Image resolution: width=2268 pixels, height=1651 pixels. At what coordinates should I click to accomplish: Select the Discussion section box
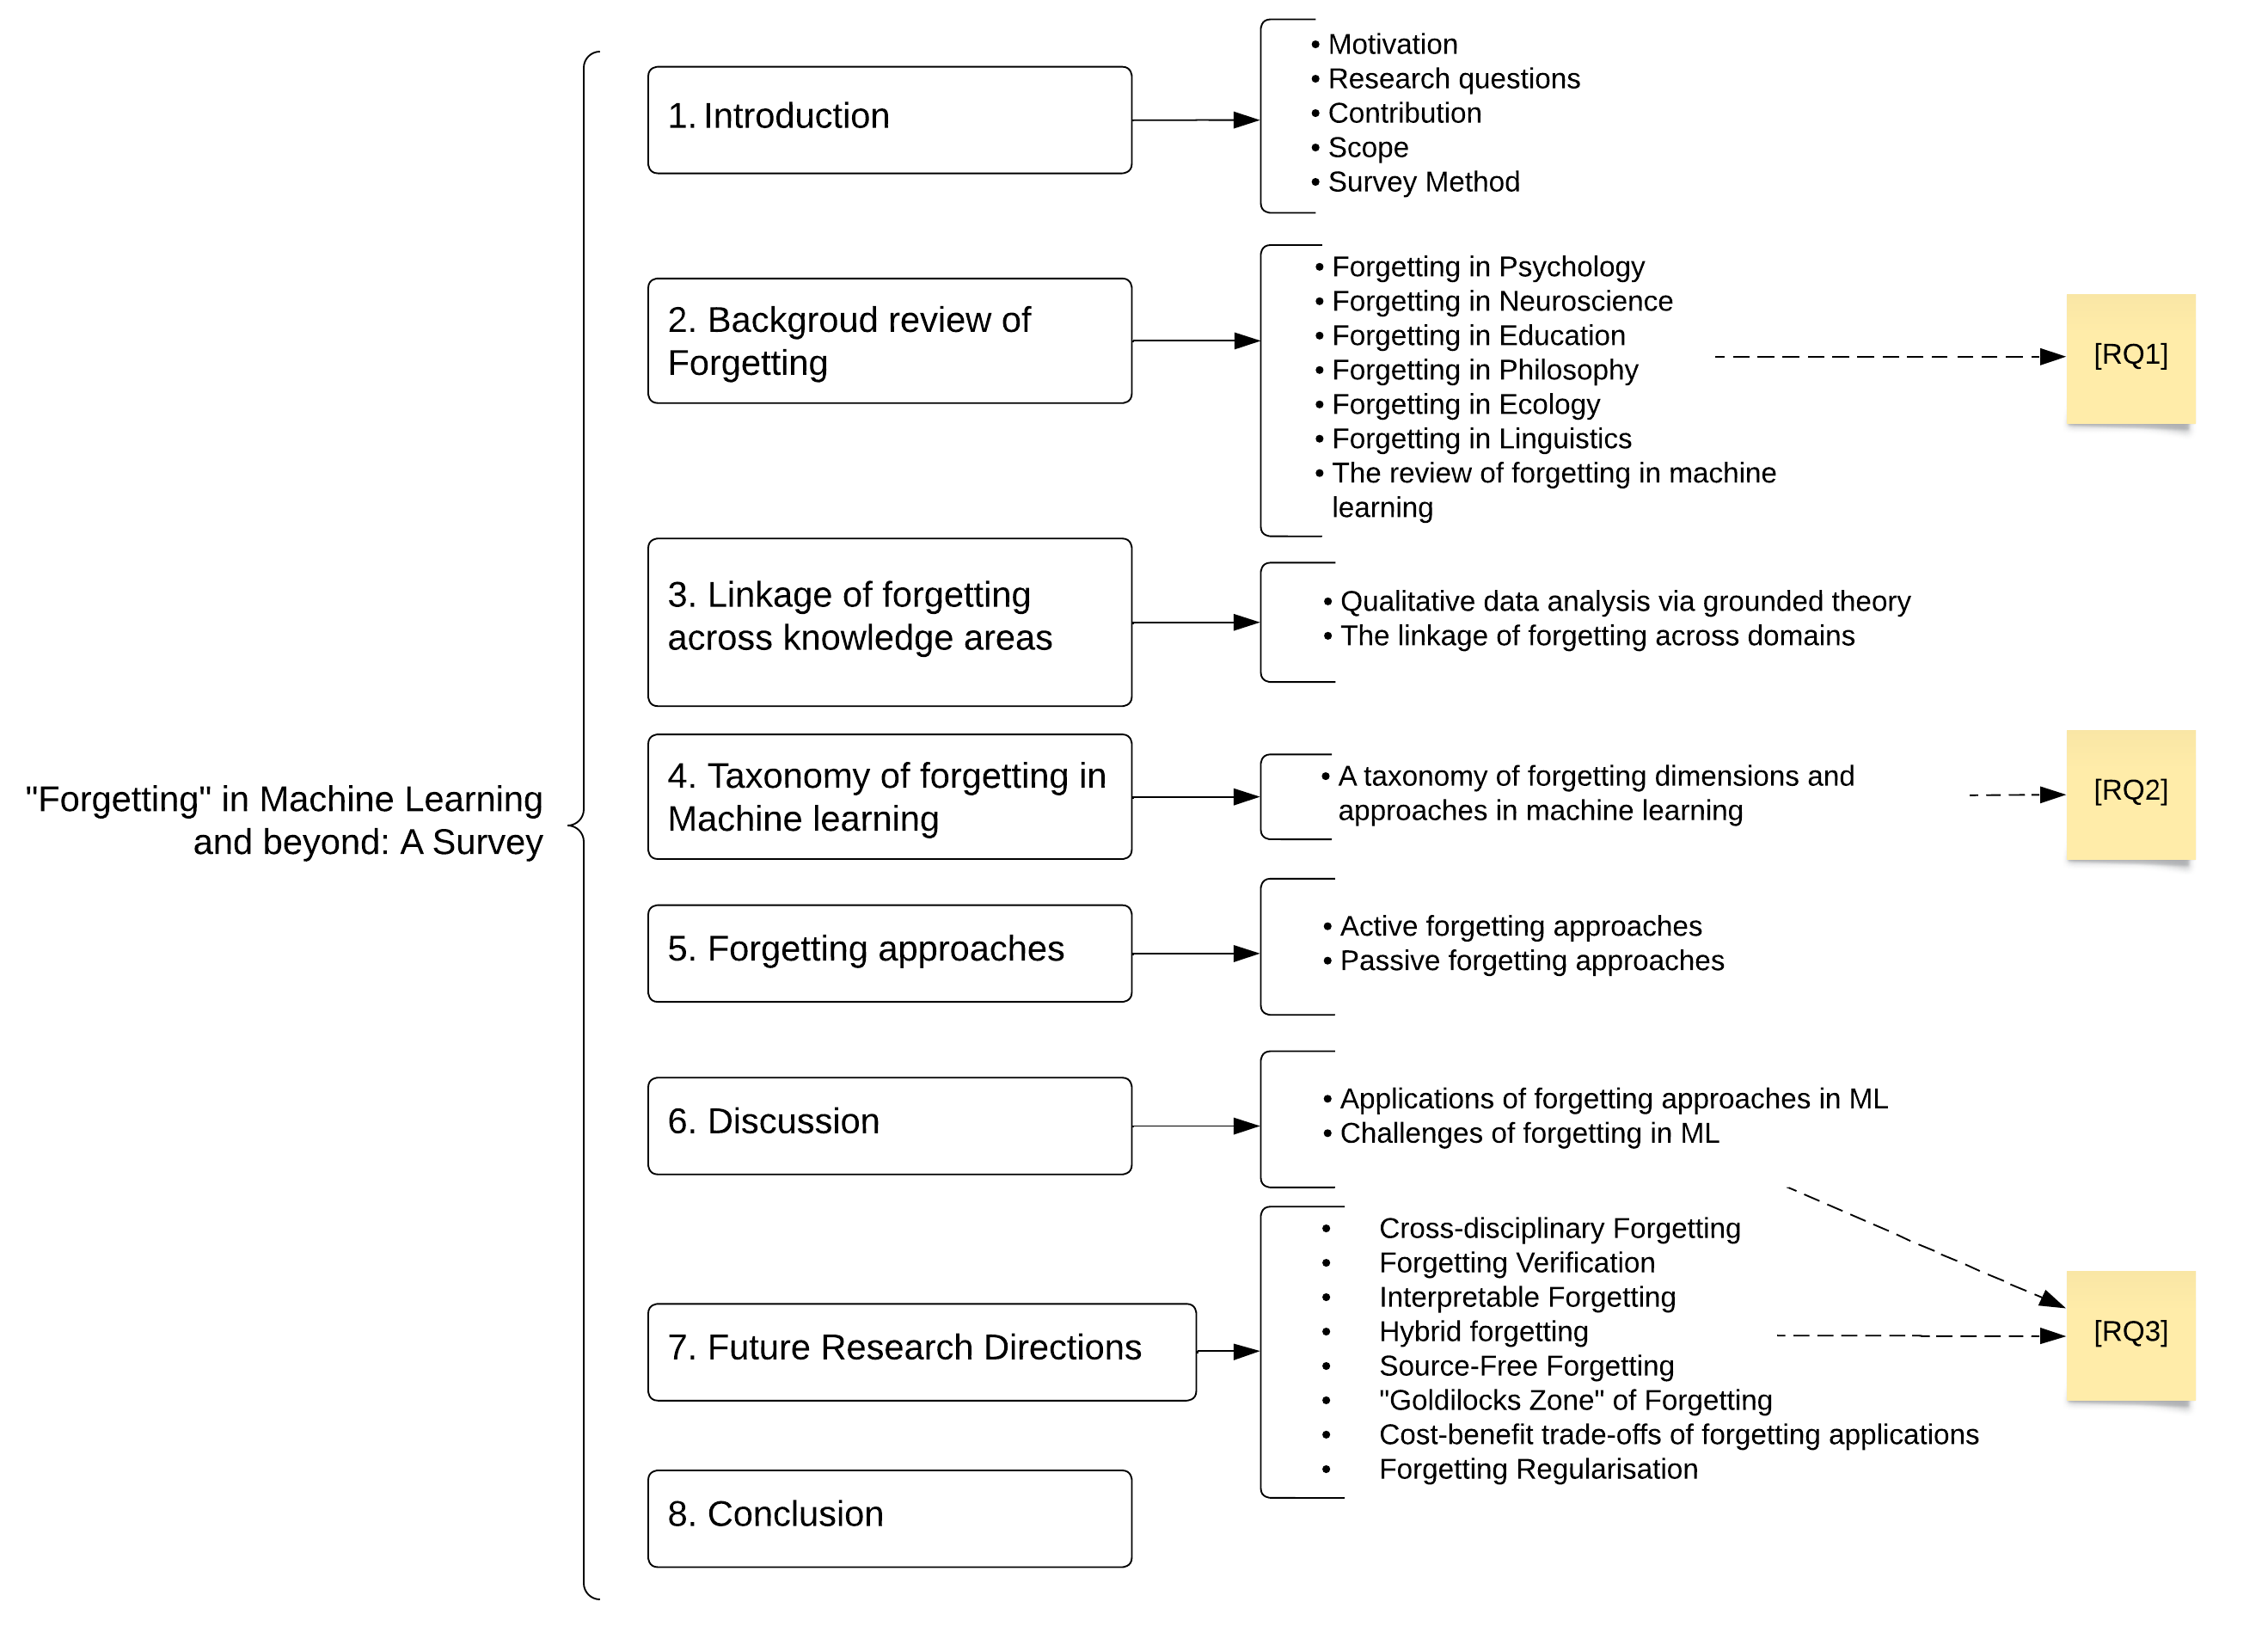click(x=887, y=1120)
